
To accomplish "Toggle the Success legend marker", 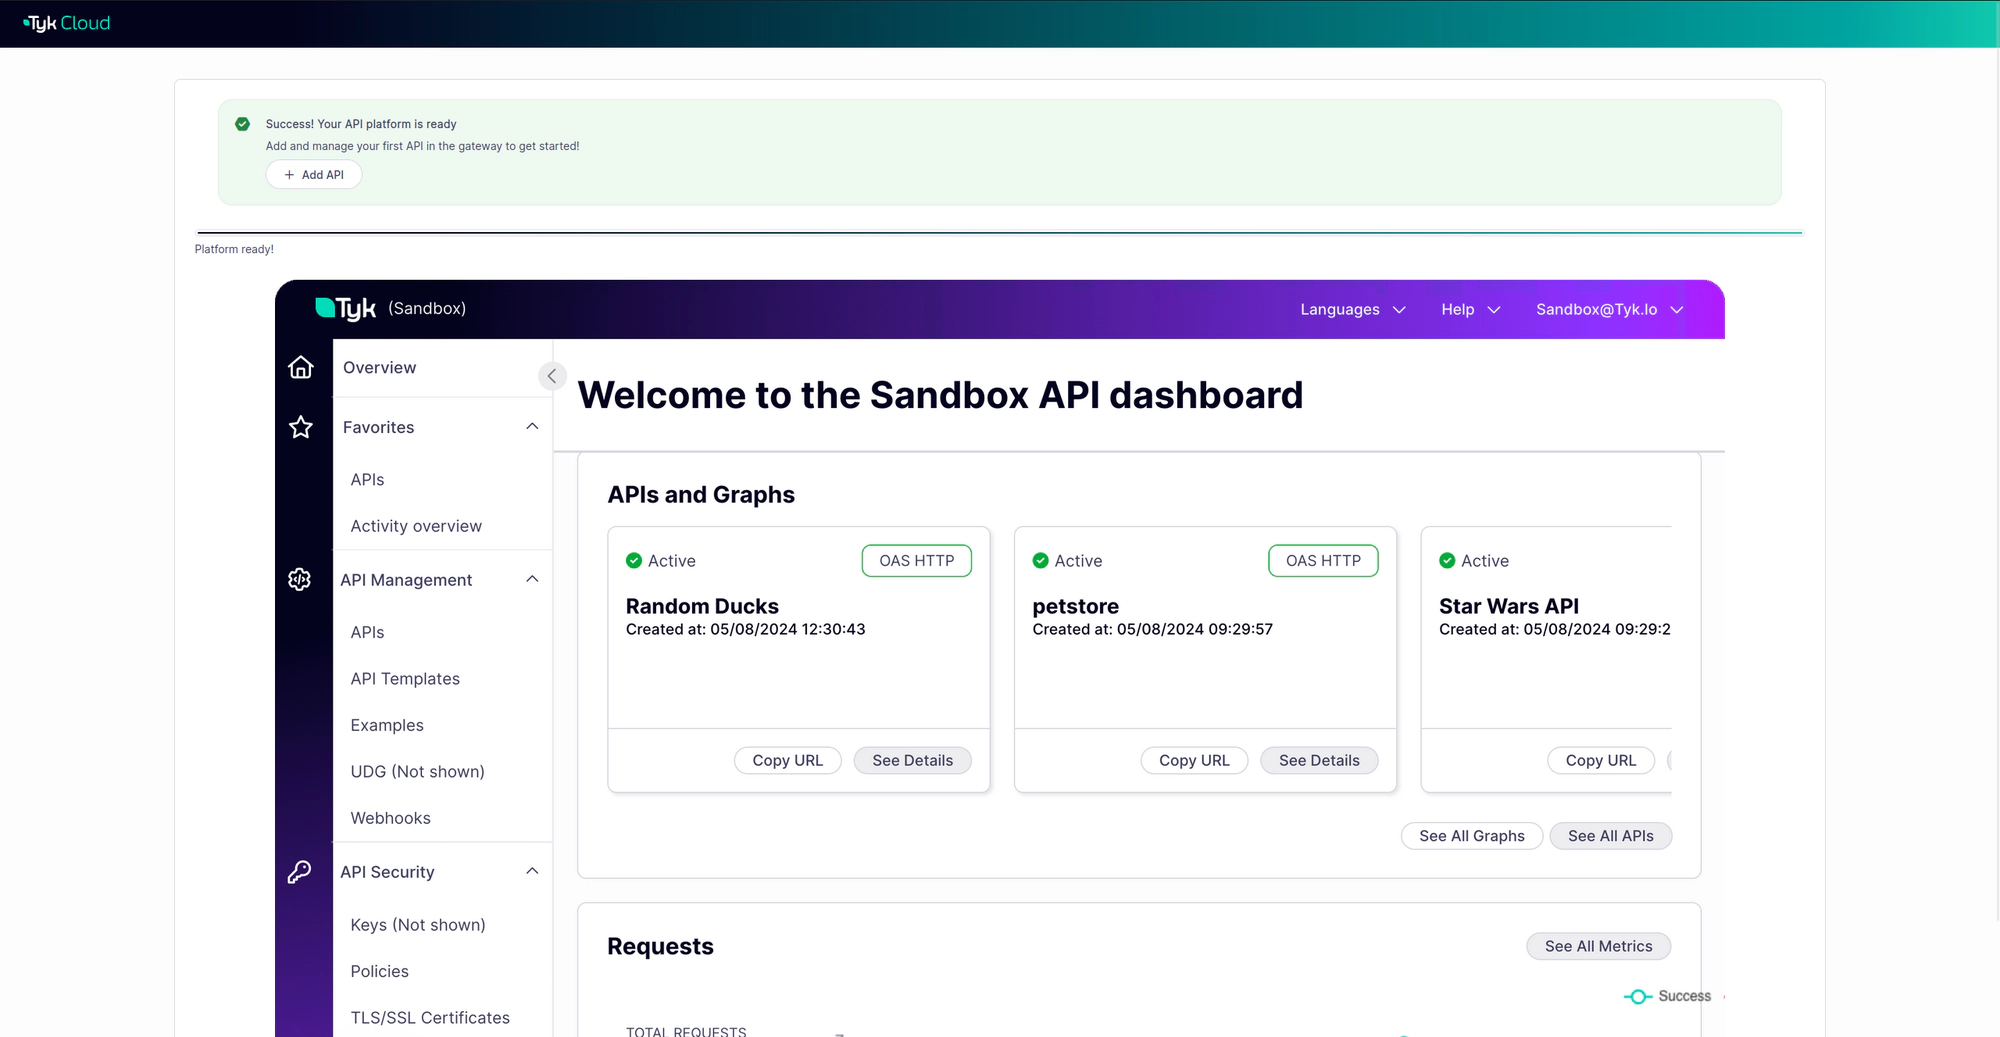I will pyautogui.click(x=1637, y=996).
